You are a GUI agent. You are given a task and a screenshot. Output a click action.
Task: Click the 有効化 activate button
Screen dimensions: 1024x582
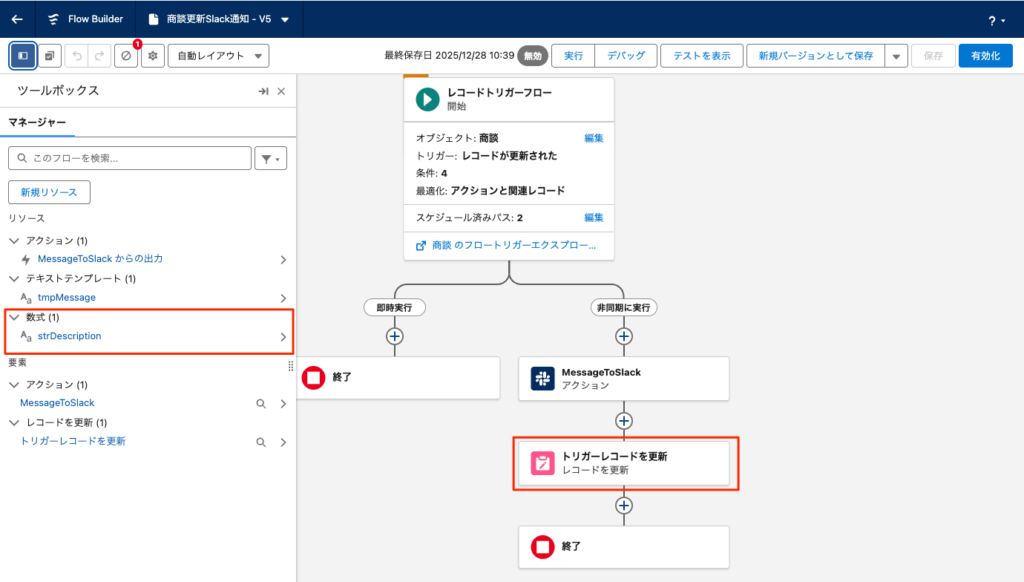[x=984, y=55]
